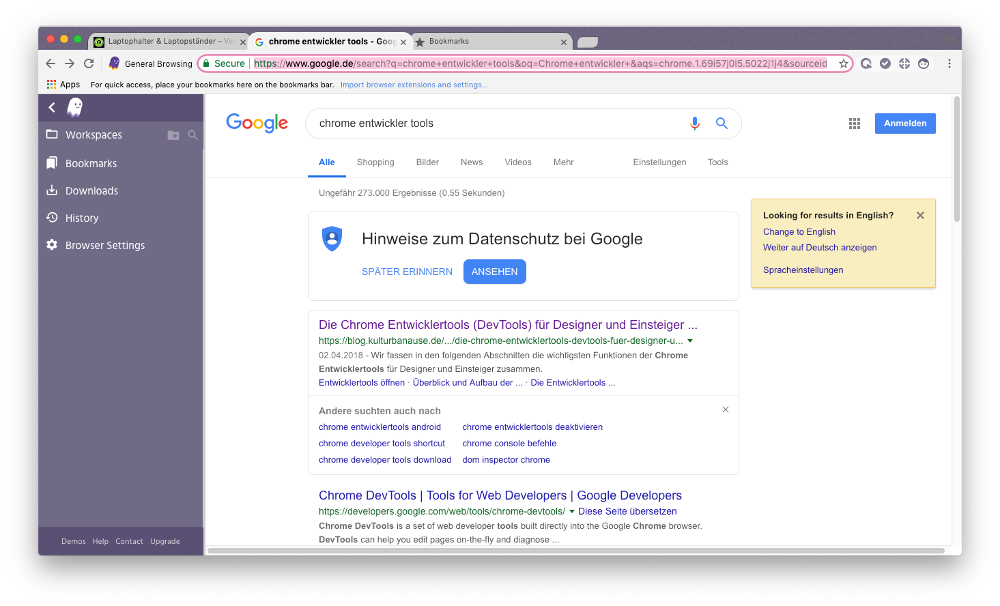Image resolution: width=1000 pixels, height=606 pixels.
Task: Click the address bar URL
Action: click(x=540, y=64)
